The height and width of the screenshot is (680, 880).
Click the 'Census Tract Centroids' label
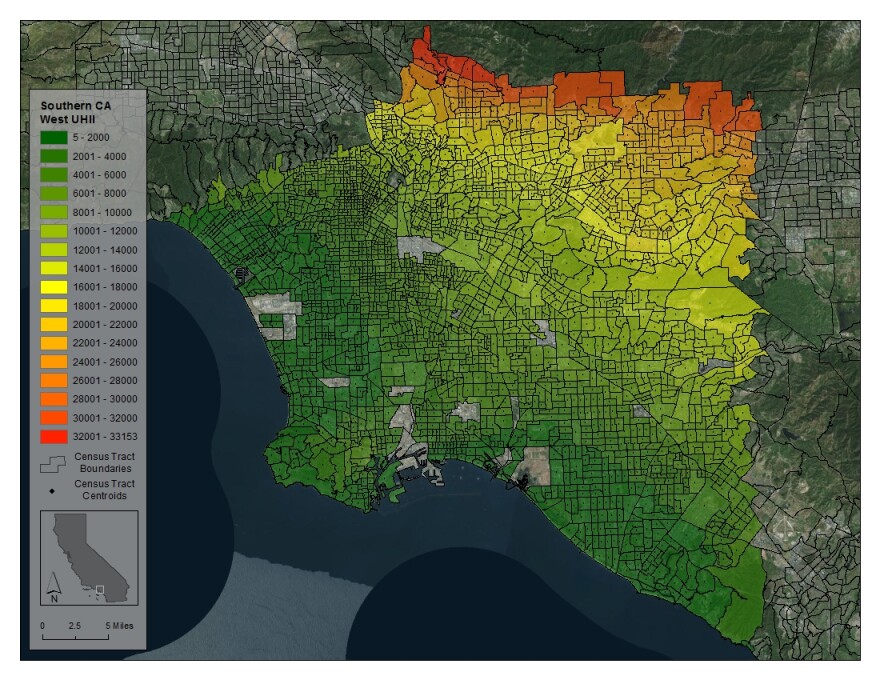point(104,490)
